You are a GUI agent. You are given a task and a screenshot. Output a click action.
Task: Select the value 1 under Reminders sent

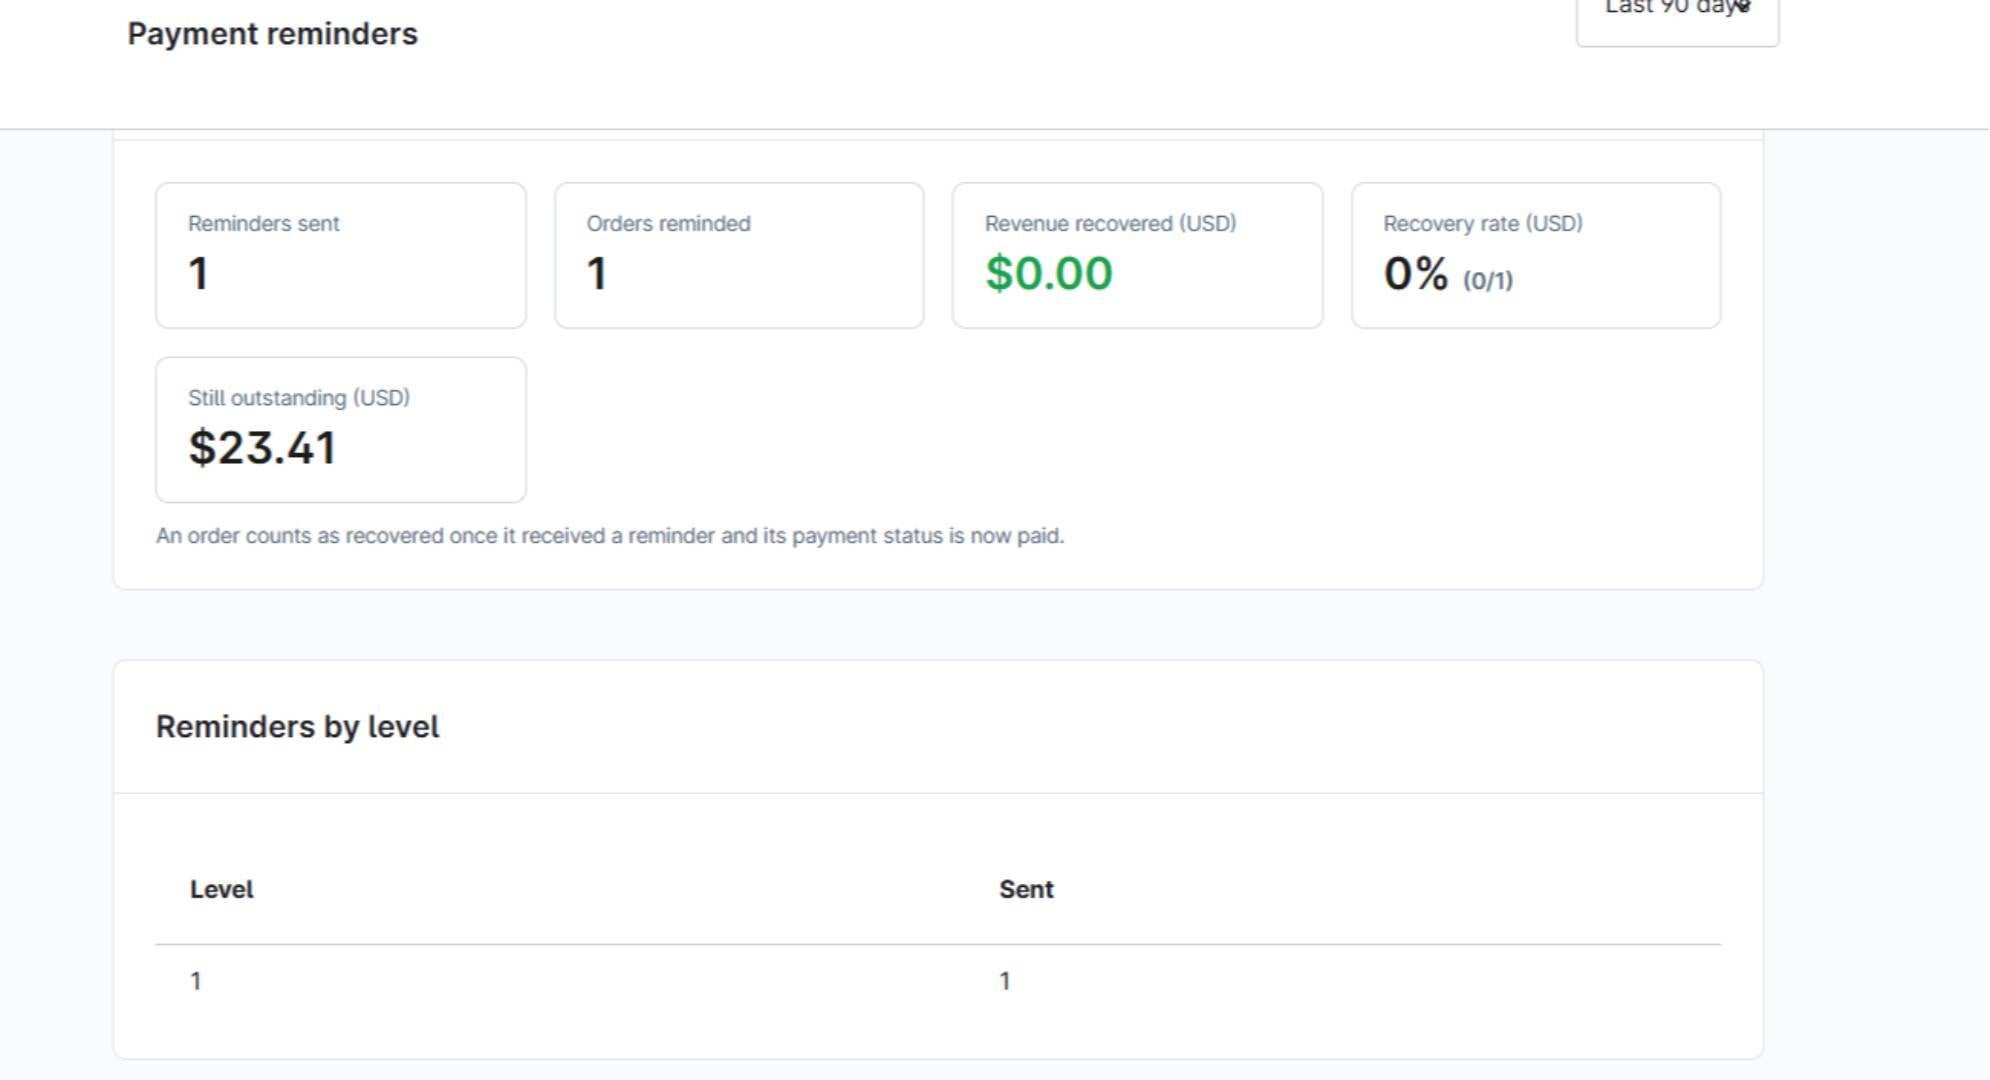(x=198, y=274)
